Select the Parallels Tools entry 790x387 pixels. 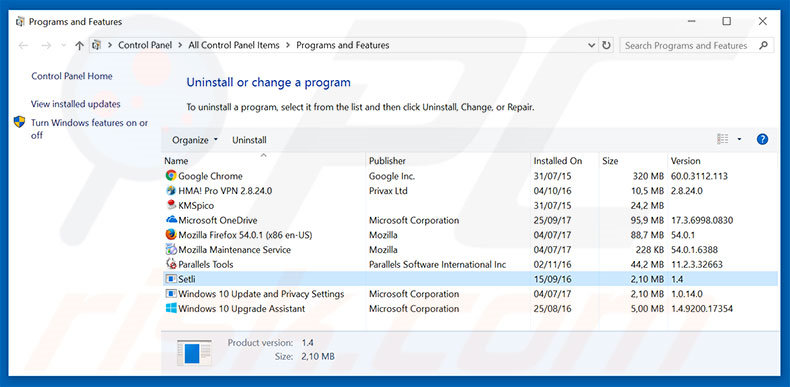coord(206,264)
